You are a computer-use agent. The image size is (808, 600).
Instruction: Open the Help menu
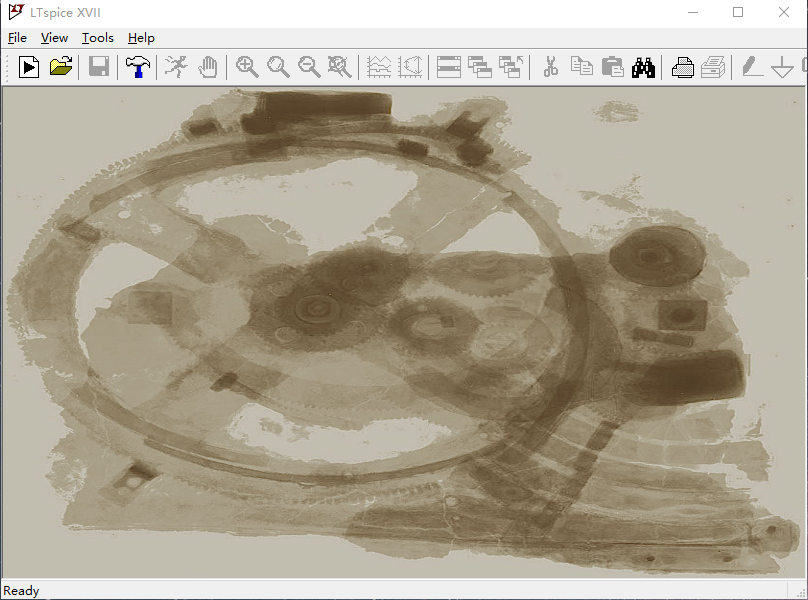pos(141,38)
